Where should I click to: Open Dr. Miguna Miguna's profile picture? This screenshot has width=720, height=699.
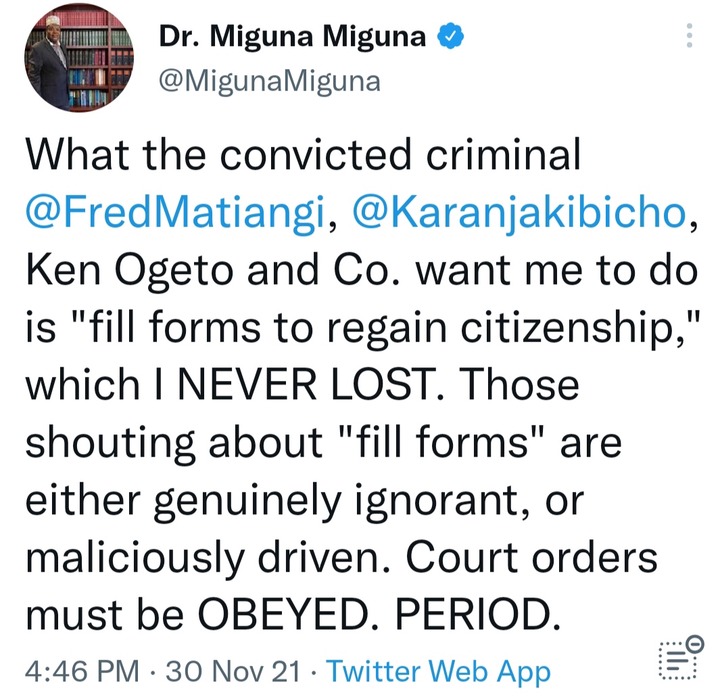pyautogui.click(x=79, y=58)
